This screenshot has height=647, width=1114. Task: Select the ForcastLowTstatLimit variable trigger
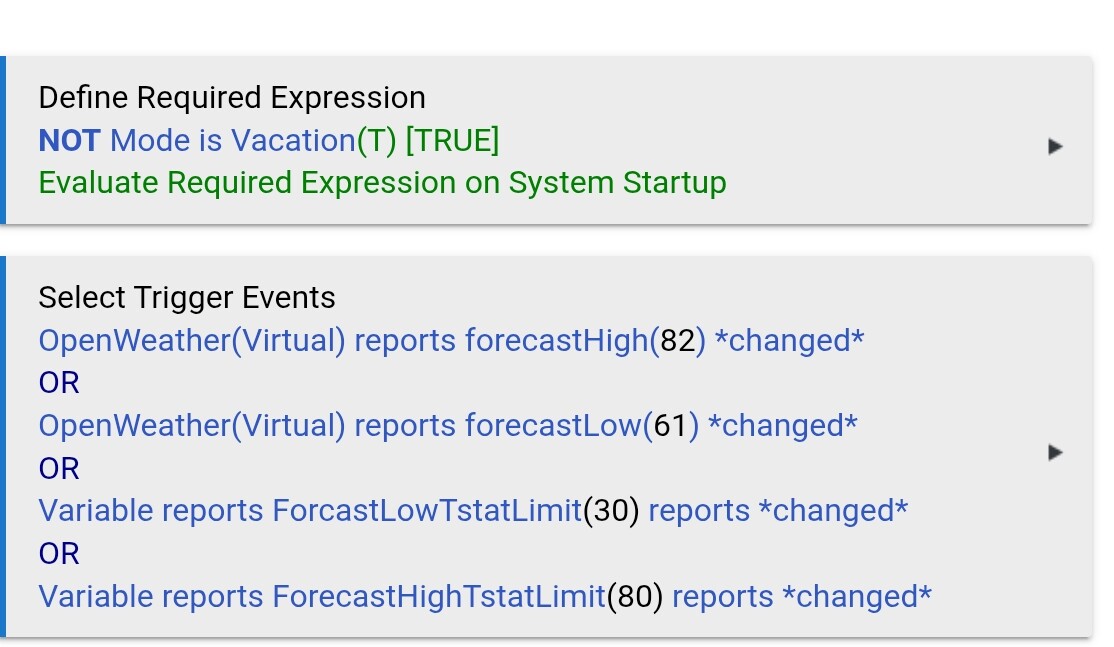[310, 511]
